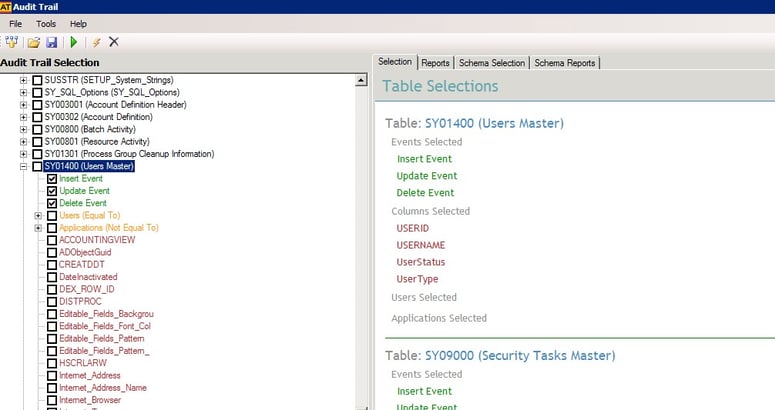Select the SY00801 (Resource Activity) tree row
Screen dimensions: 775x410
(97, 142)
